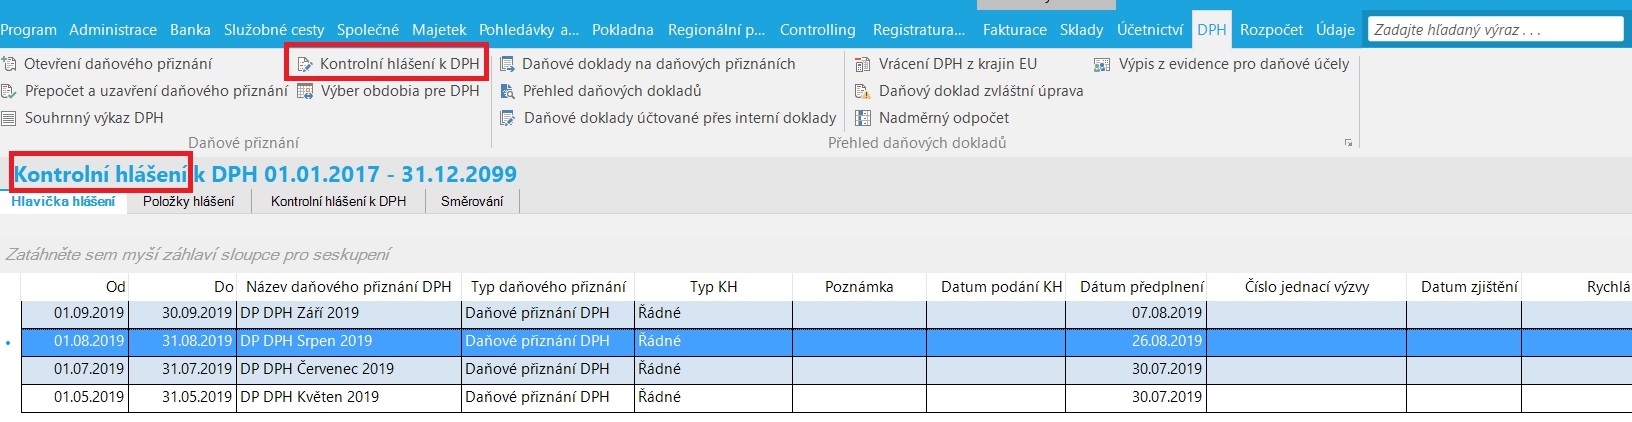Select the Výber obdobia pre DPH icon
Image resolution: width=1632 pixels, height=422 pixels.
(x=305, y=91)
